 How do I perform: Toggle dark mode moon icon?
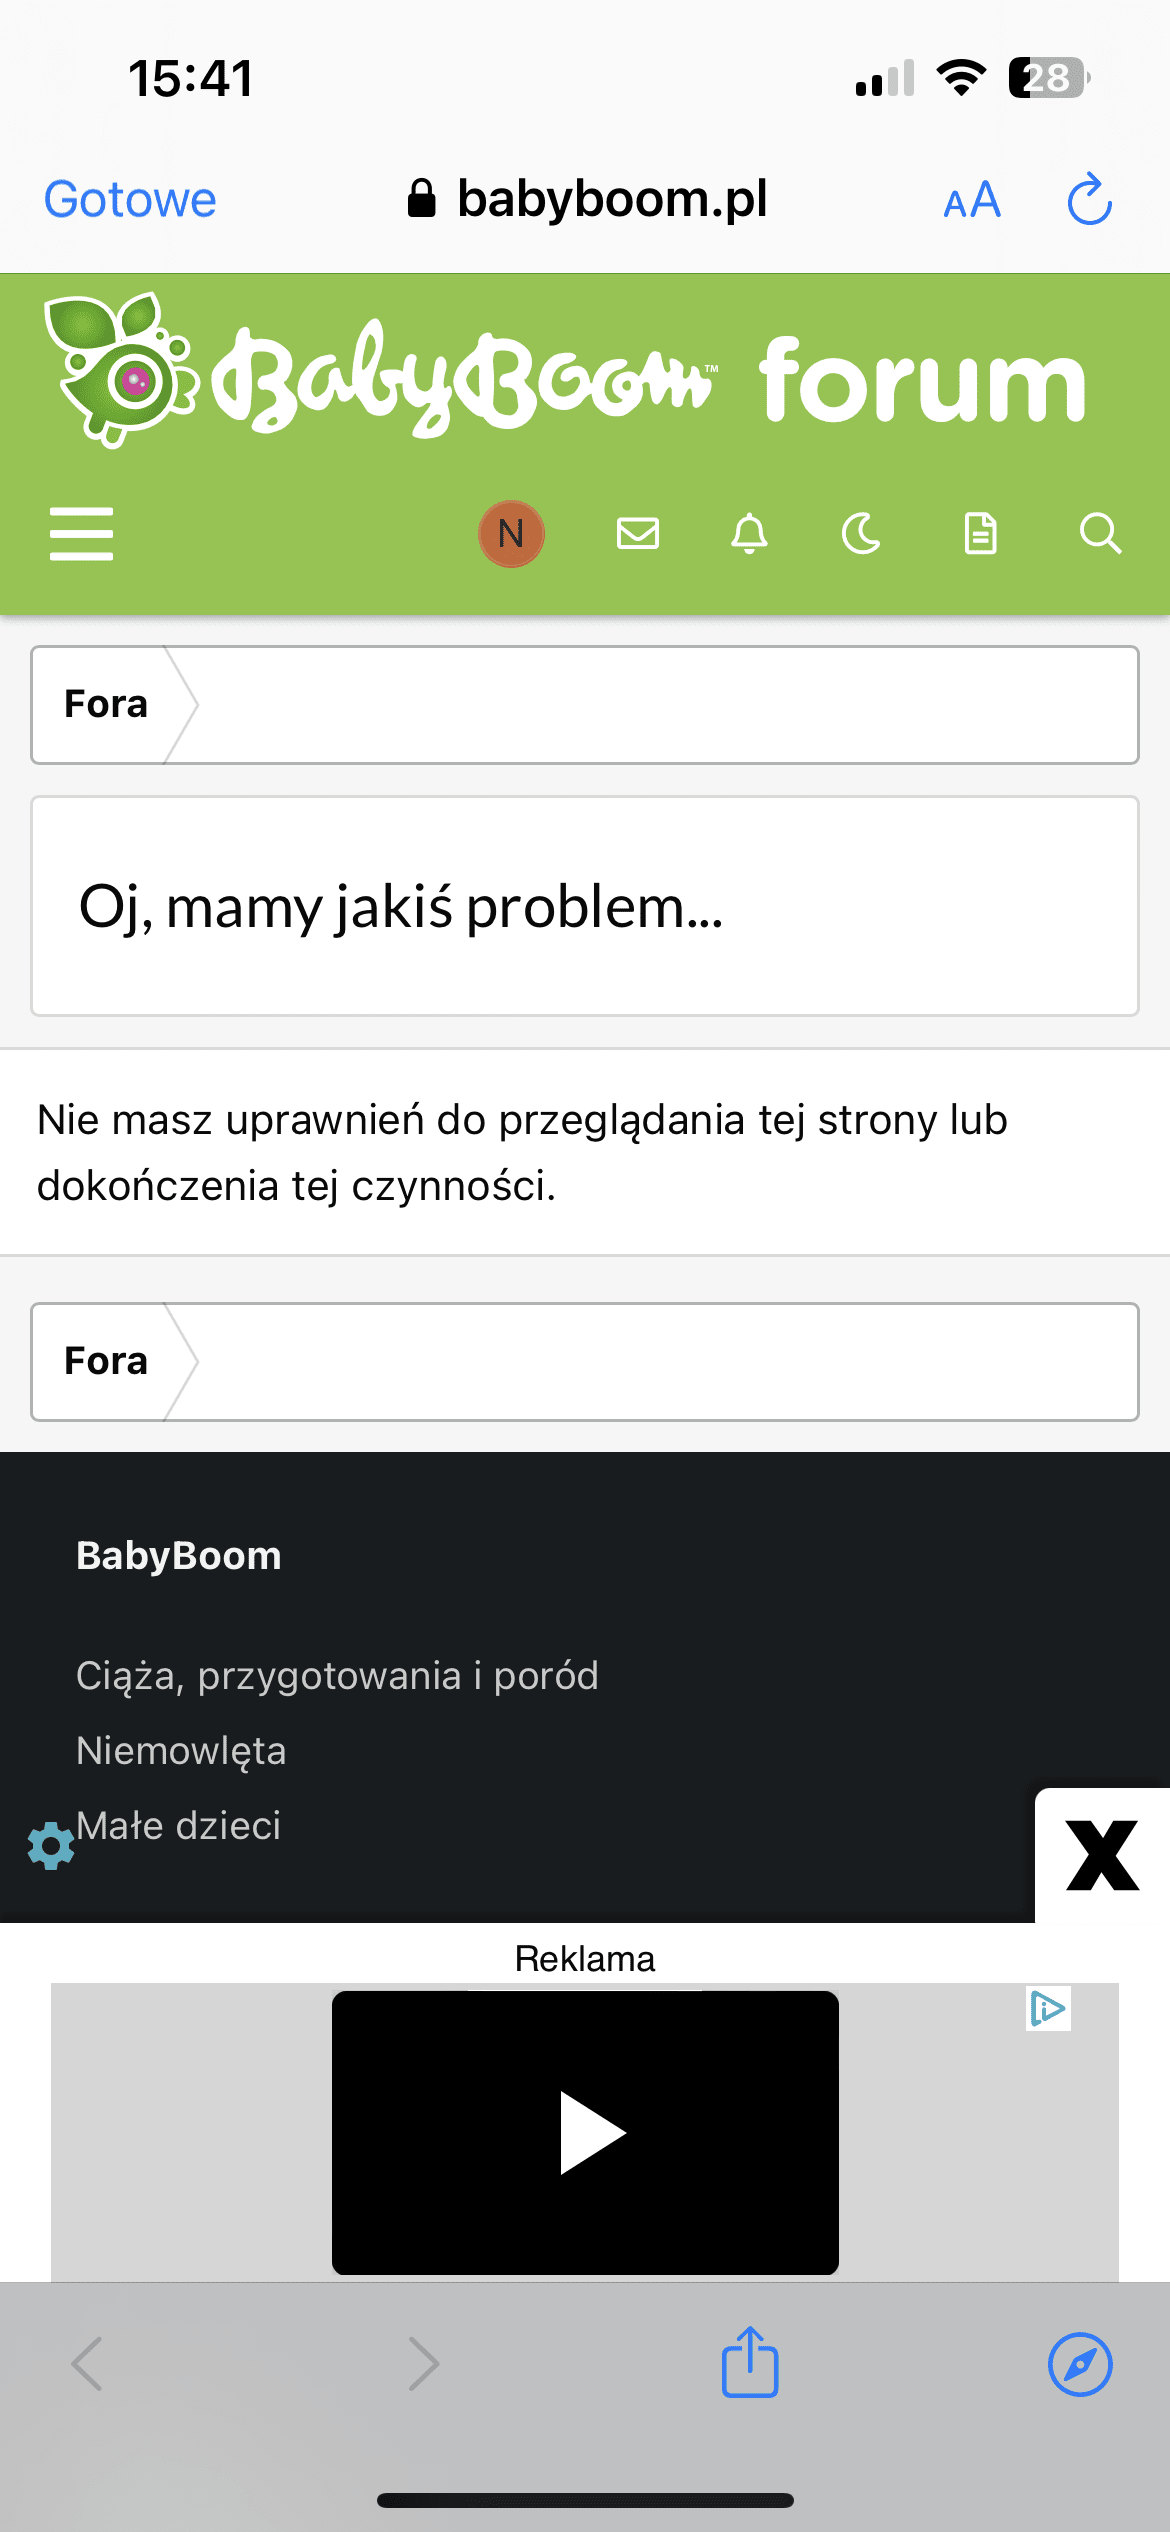[861, 533]
